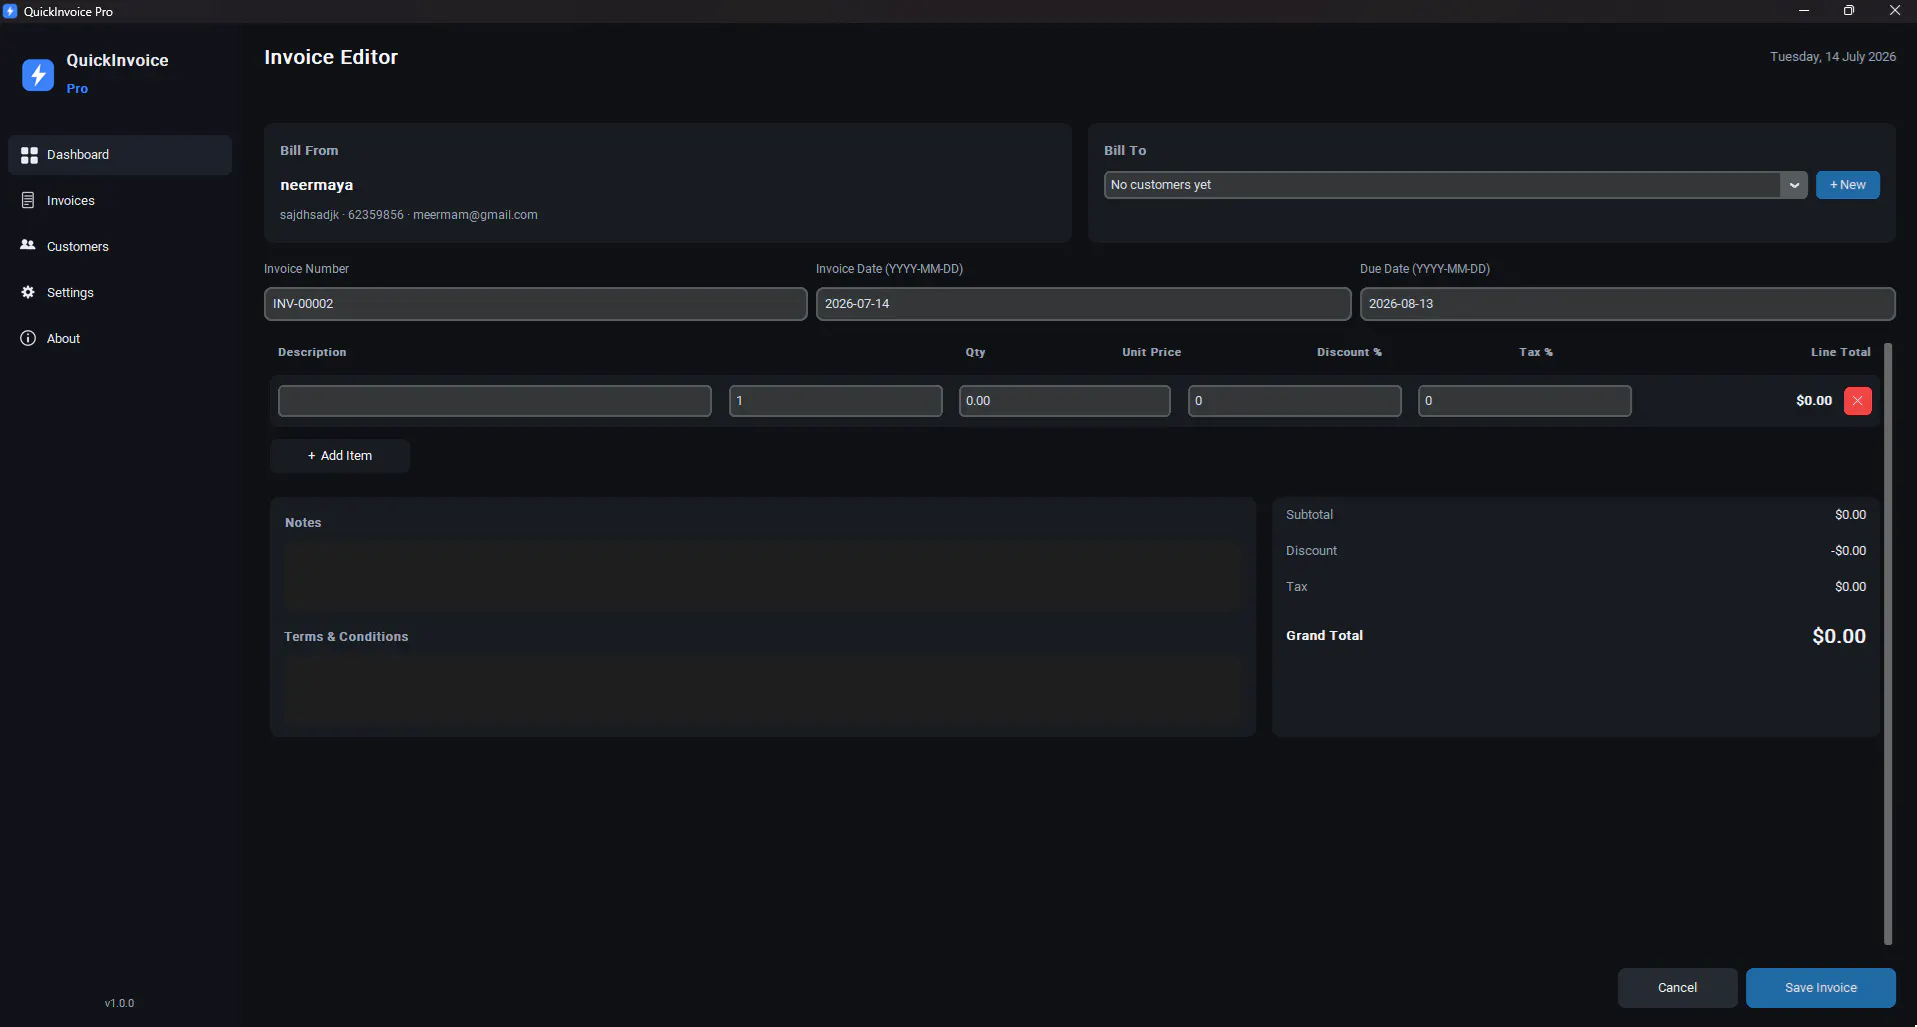Delete the line item with red X

tap(1857, 400)
